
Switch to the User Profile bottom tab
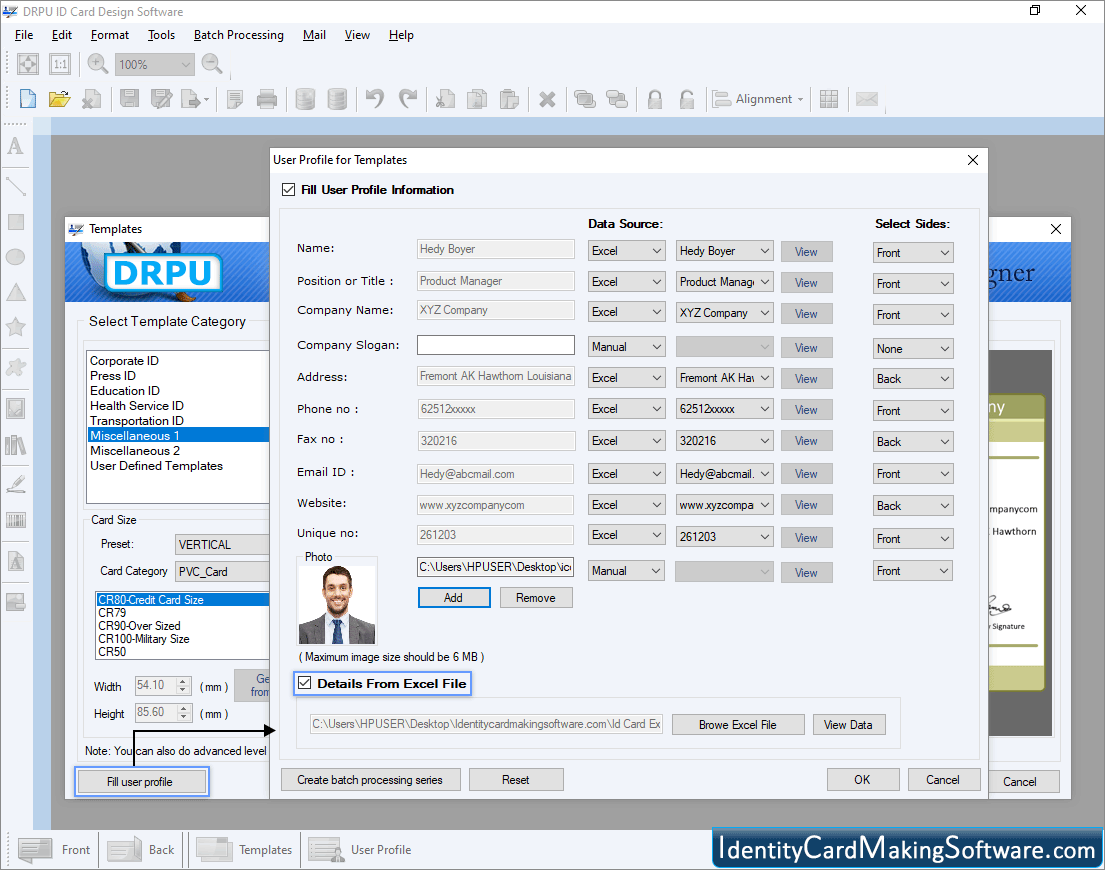click(x=360, y=850)
